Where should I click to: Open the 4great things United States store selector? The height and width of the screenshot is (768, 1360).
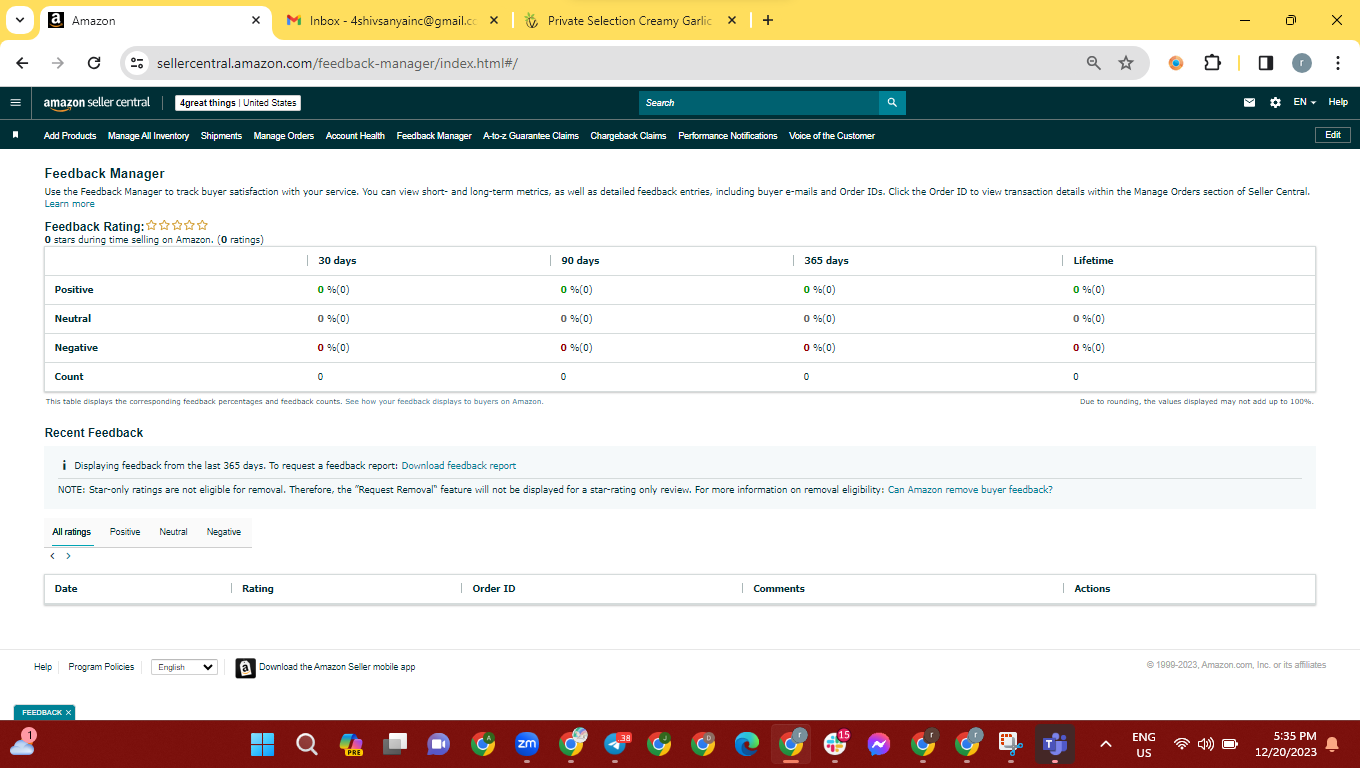(237, 103)
